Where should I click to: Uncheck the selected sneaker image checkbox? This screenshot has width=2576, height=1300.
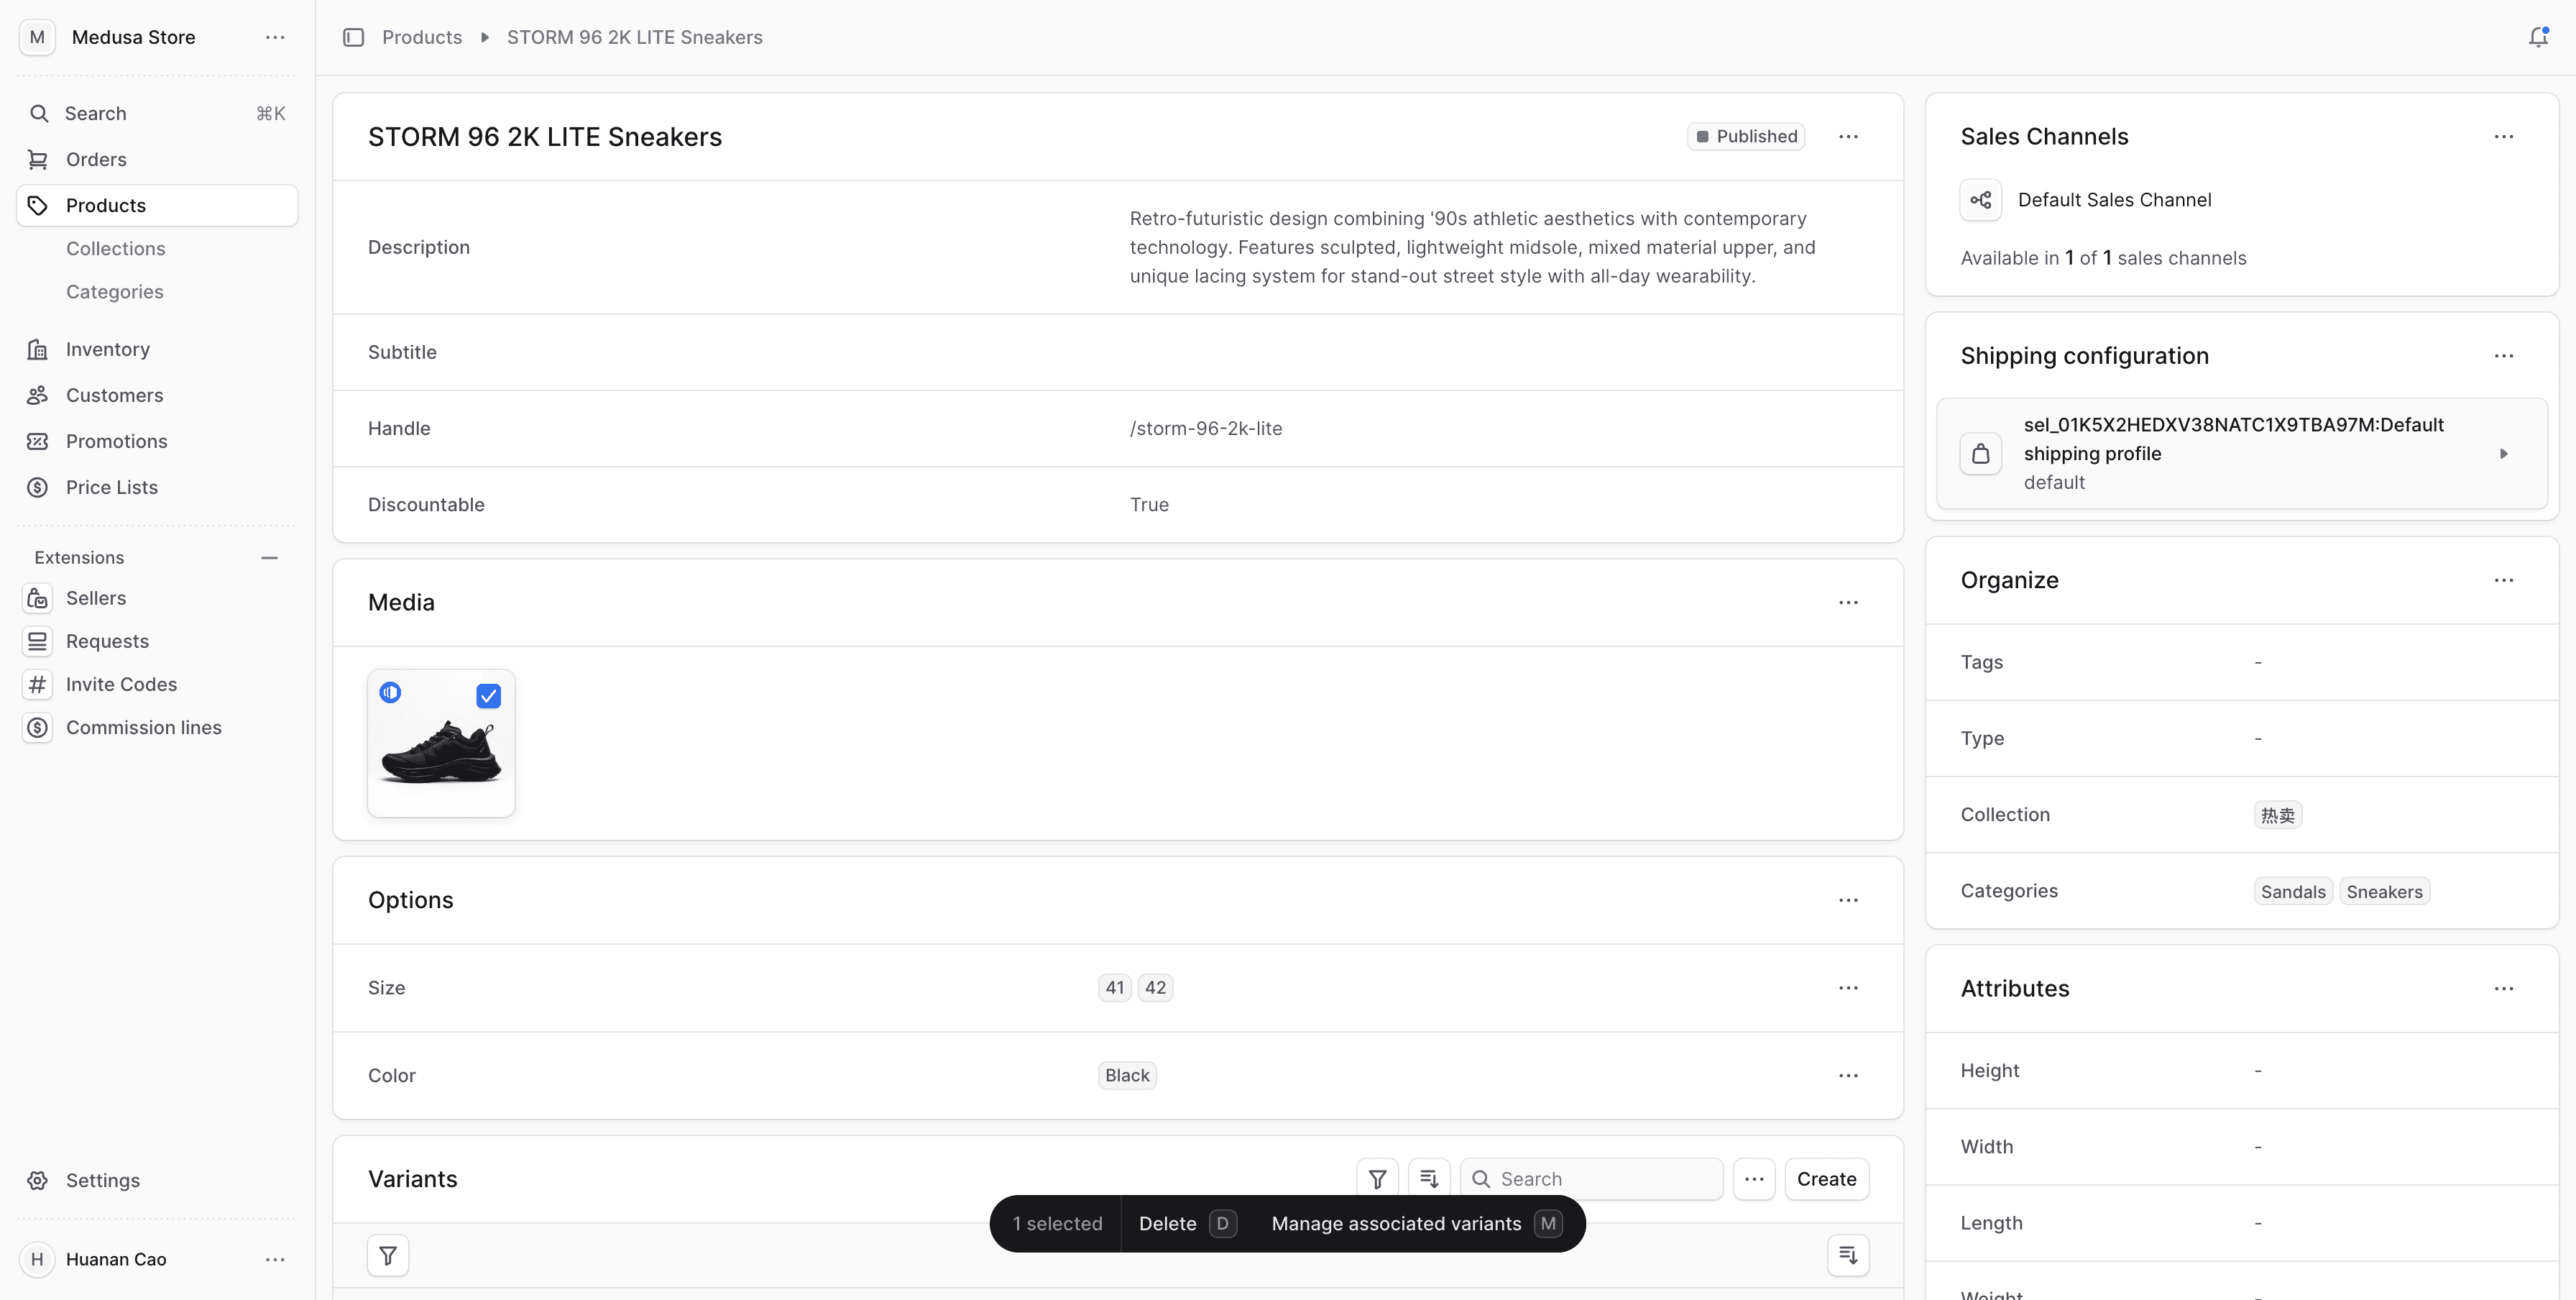coord(488,696)
